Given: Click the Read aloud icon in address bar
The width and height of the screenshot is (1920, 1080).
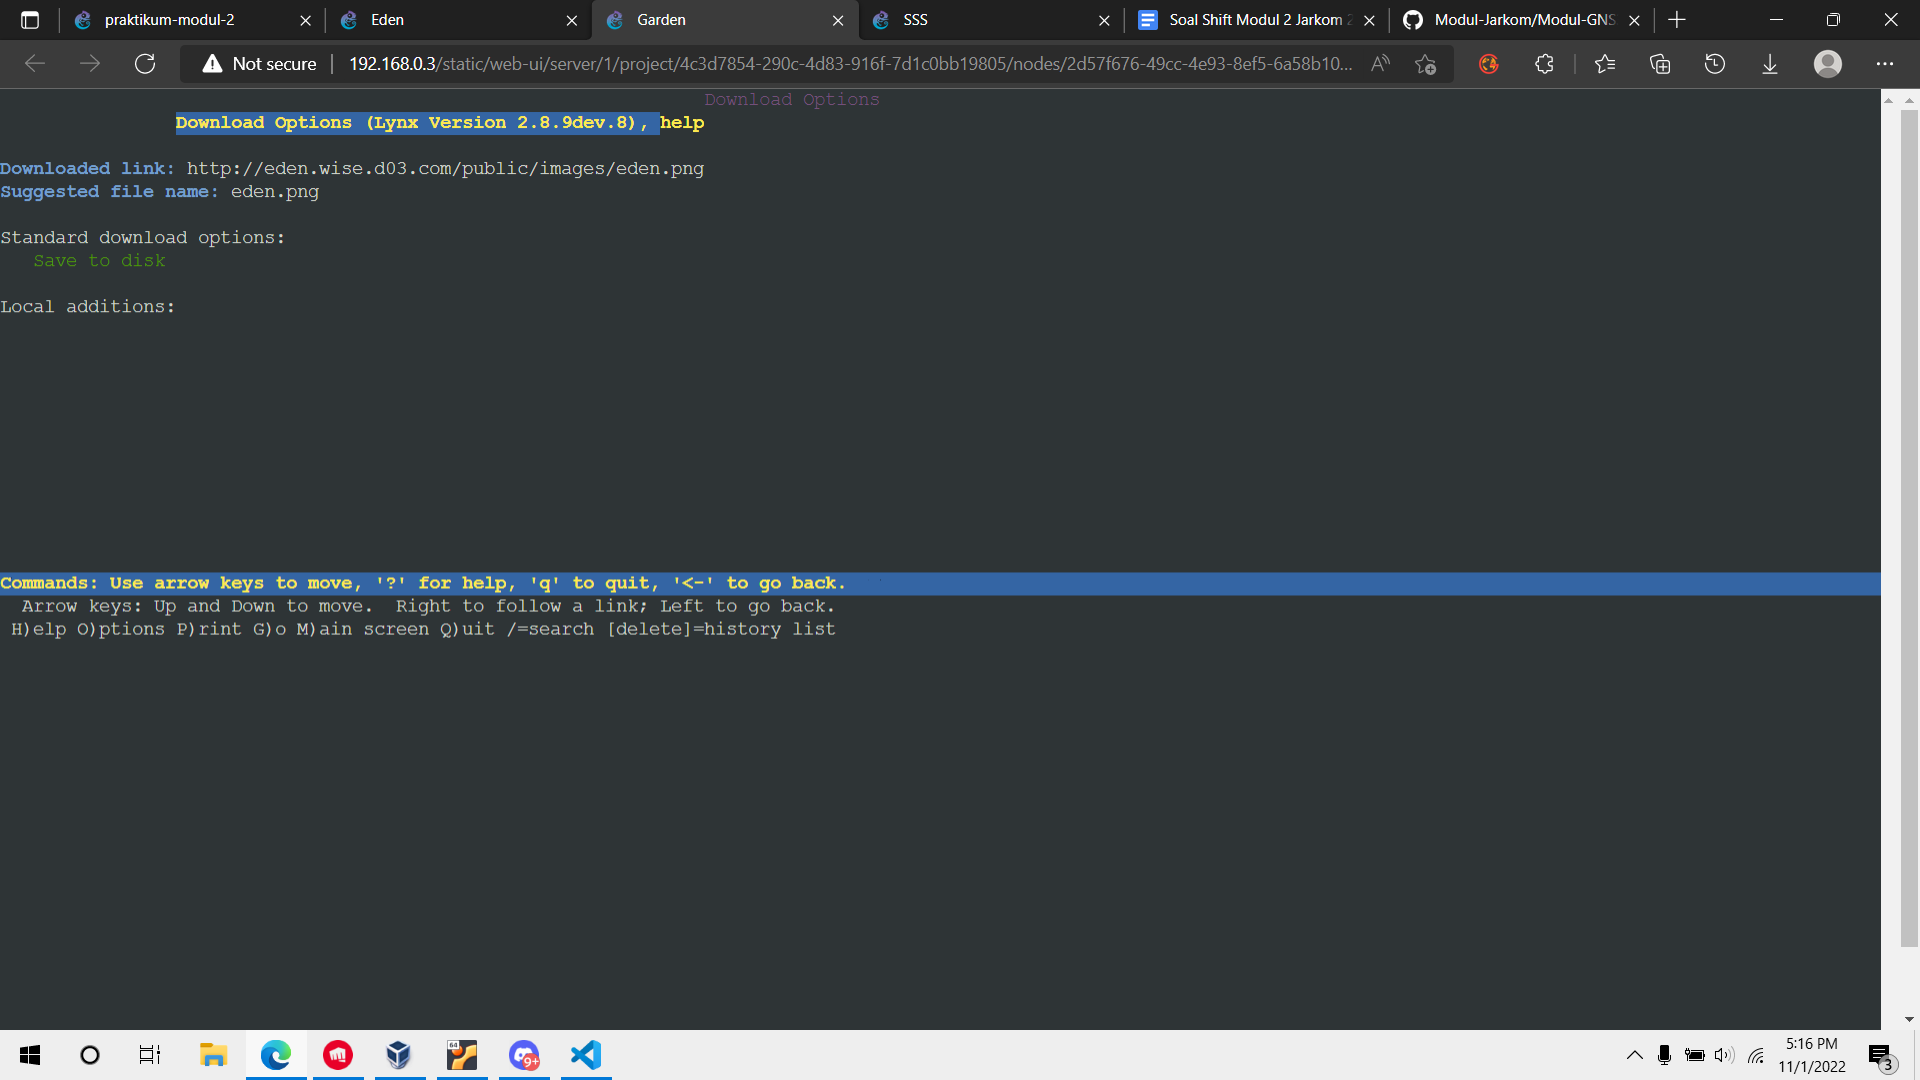Looking at the screenshot, I should pos(1380,64).
